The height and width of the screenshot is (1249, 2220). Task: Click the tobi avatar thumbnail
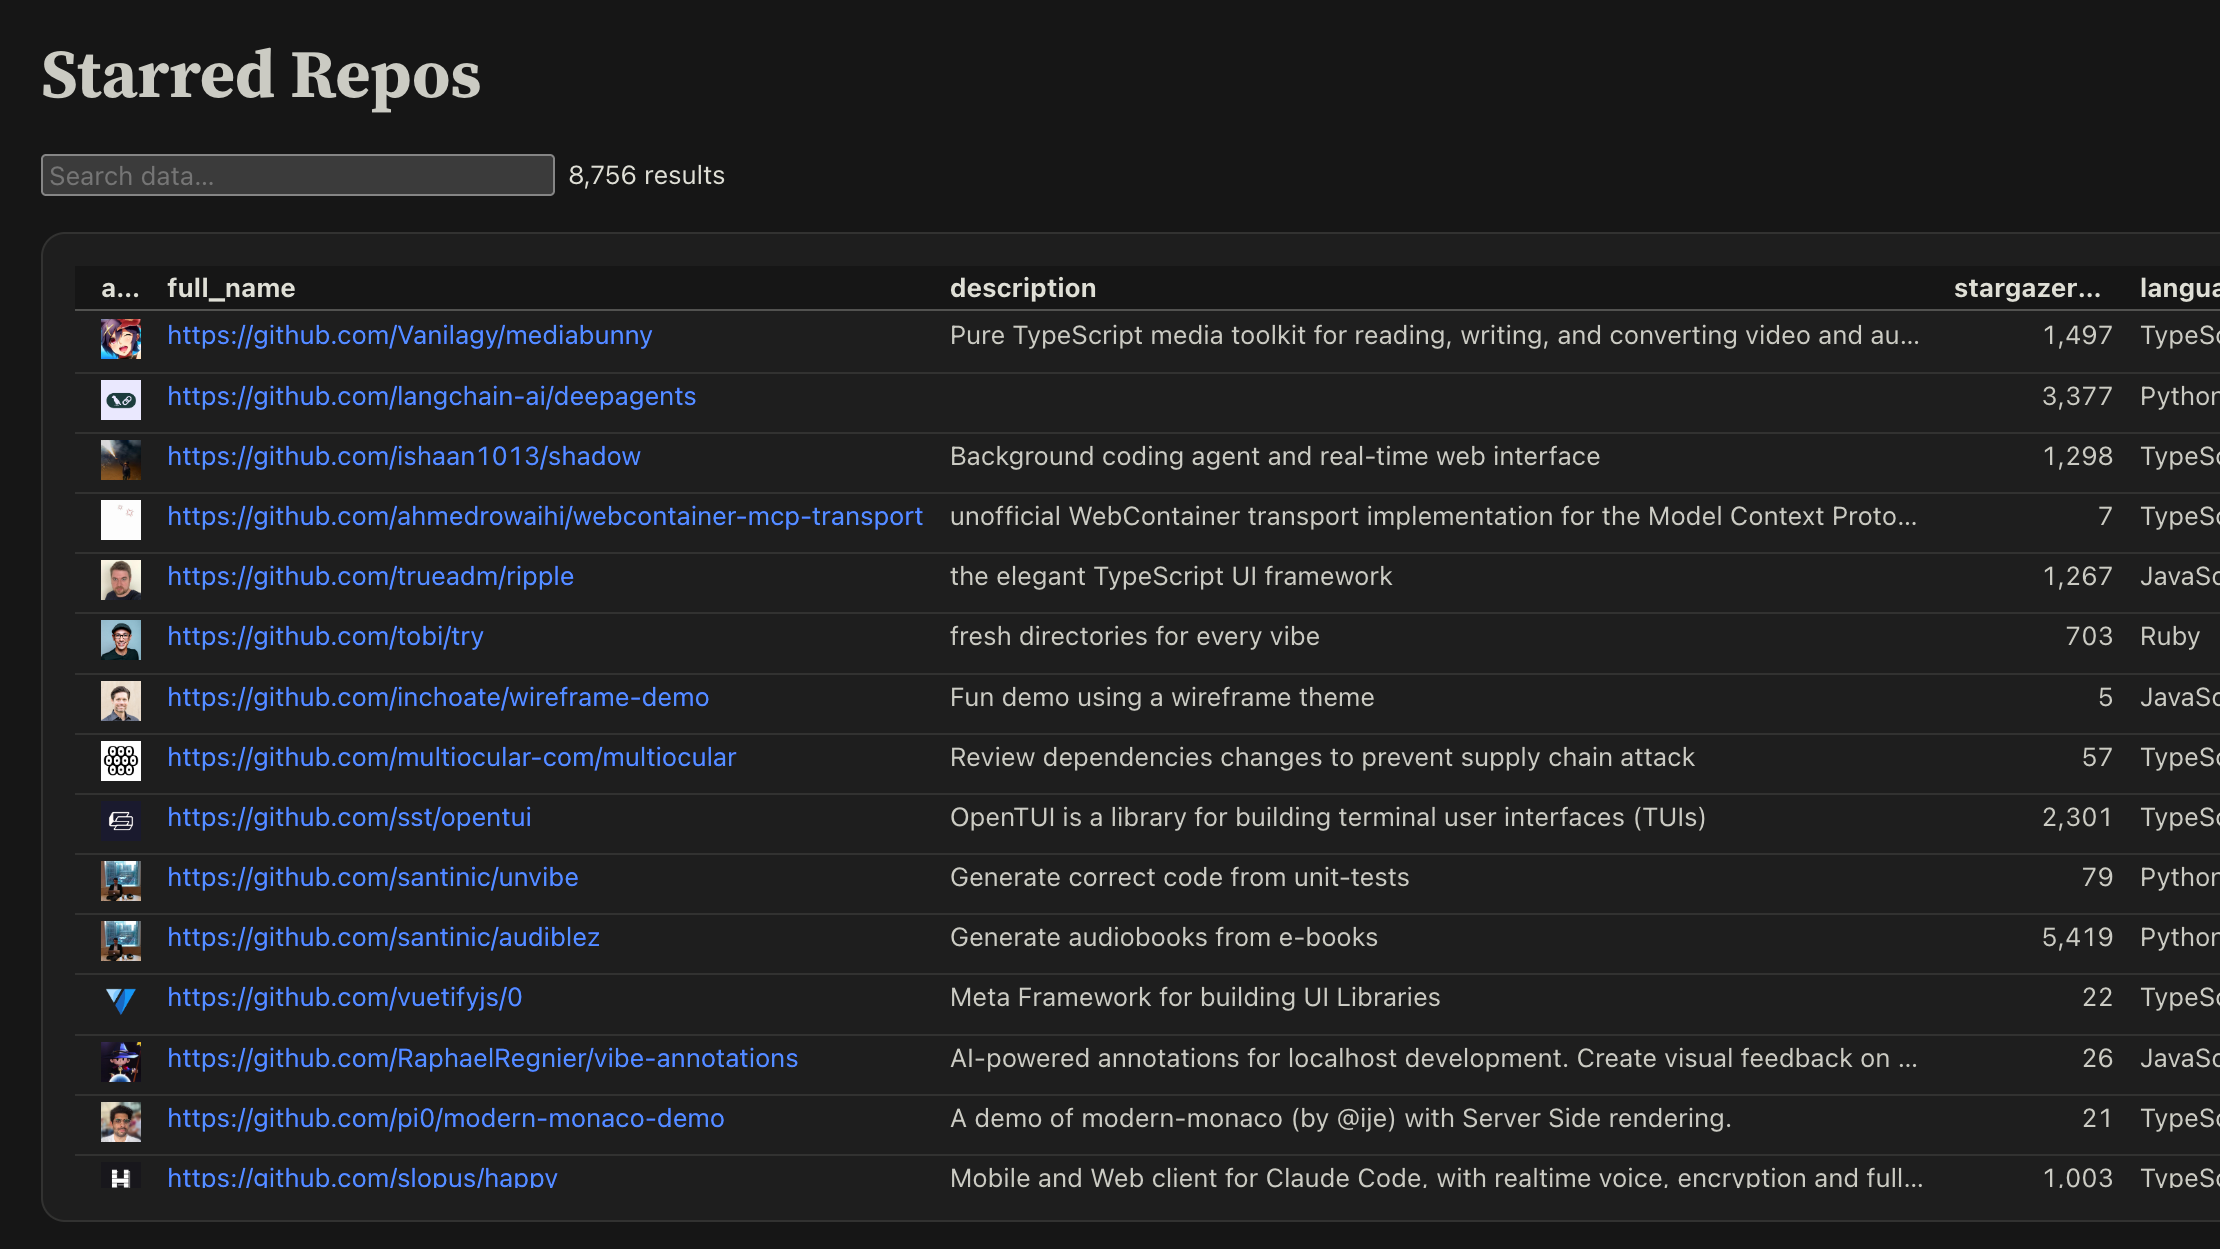point(120,640)
